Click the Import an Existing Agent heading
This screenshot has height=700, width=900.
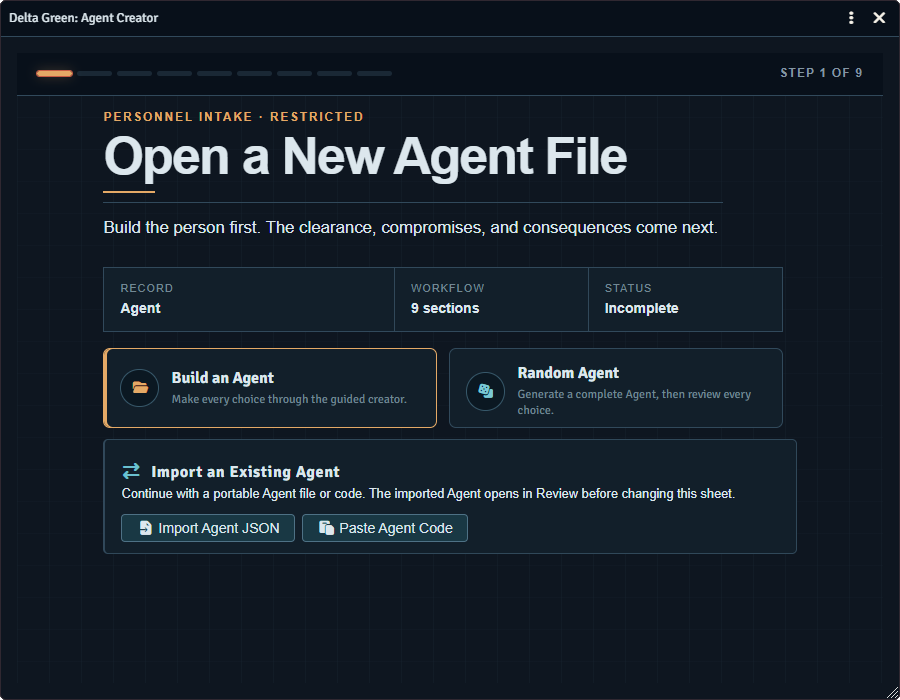(x=246, y=472)
